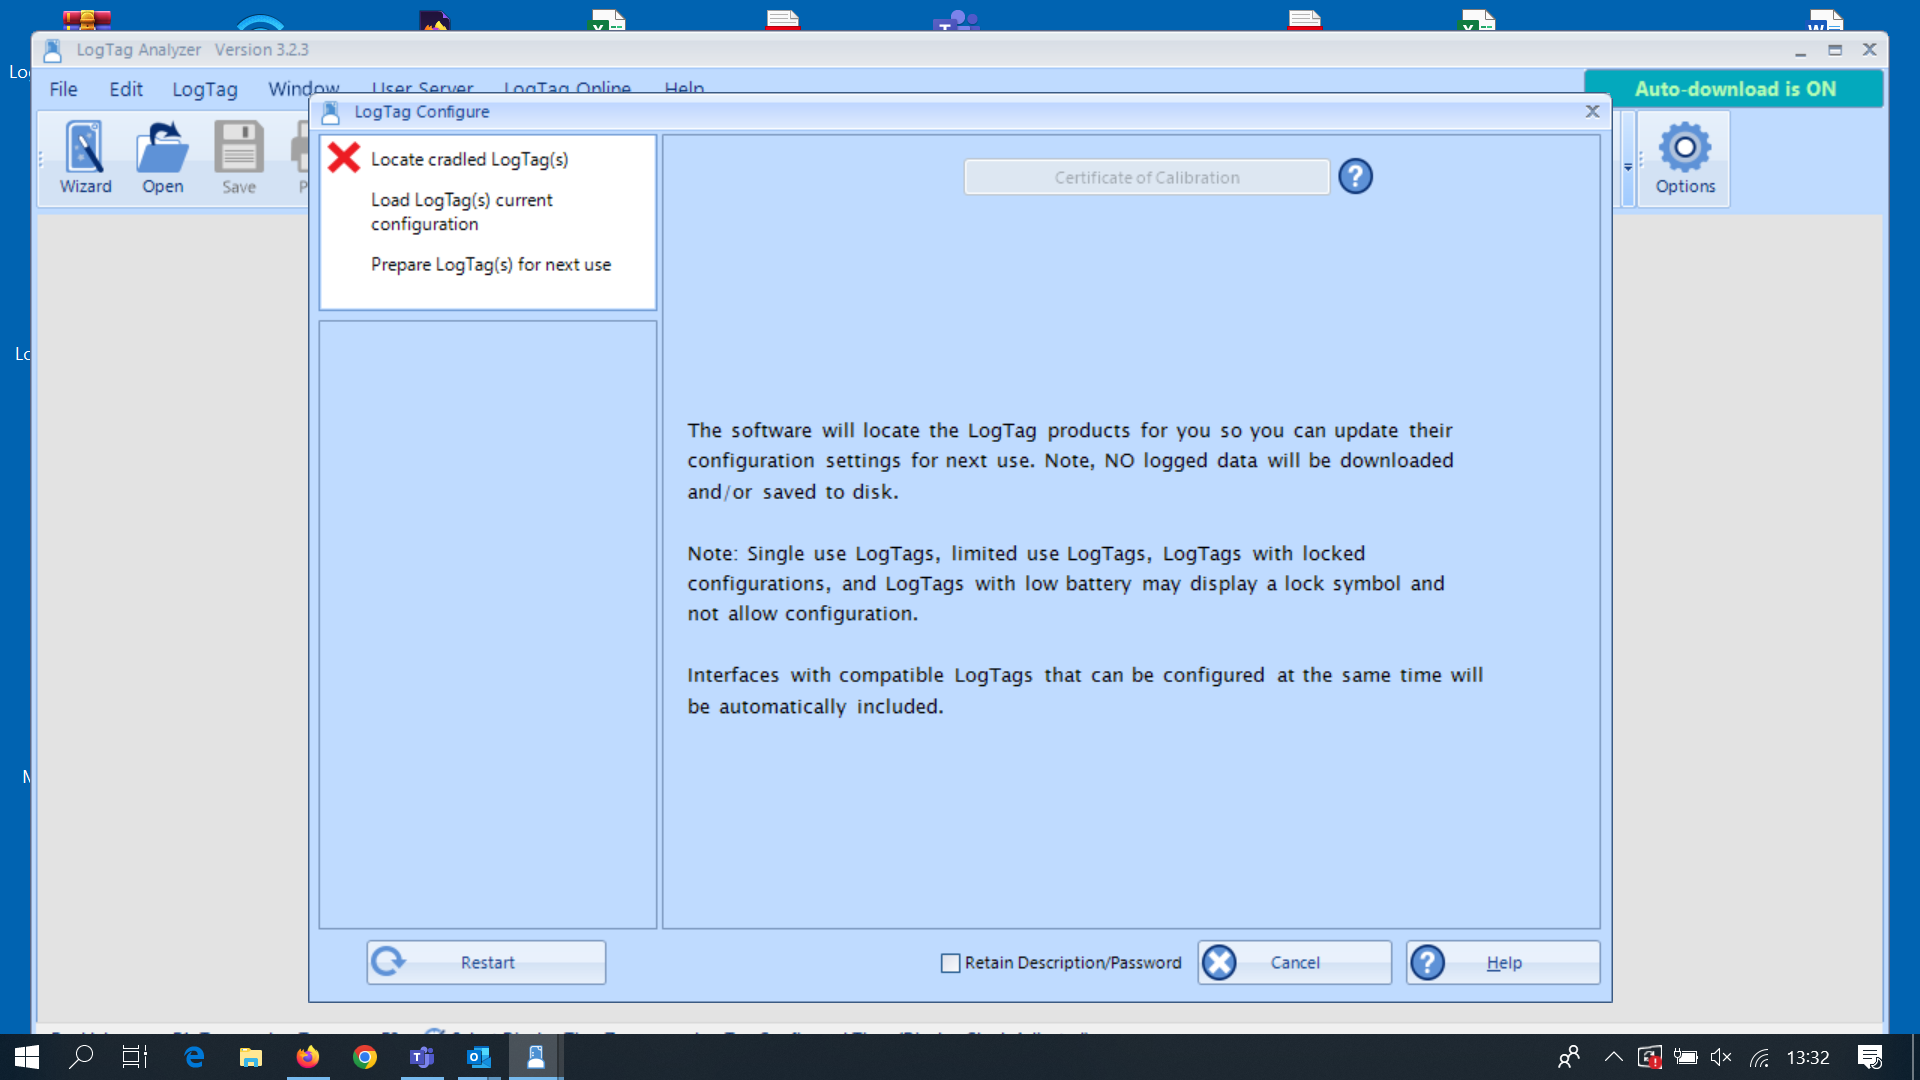The height and width of the screenshot is (1080, 1920).
Task: Click the Certificate of Calibration button
Action: 1146,177
